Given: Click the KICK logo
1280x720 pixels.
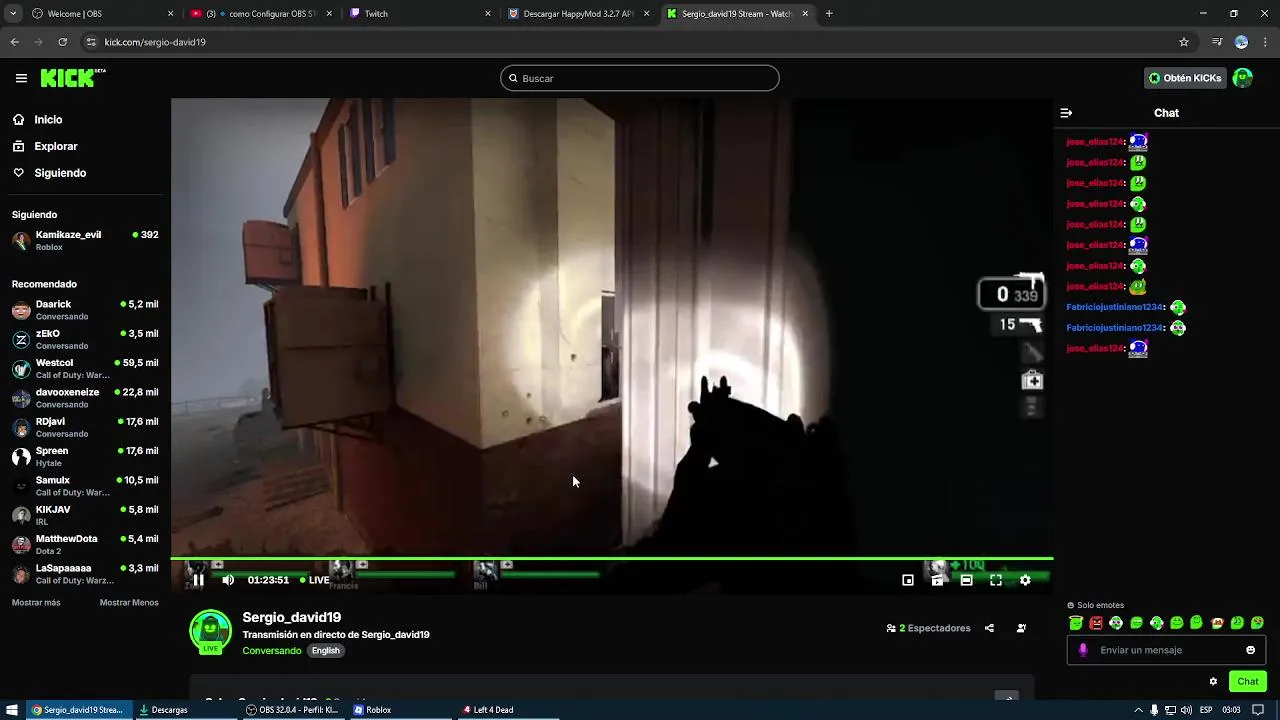Looking at the screenshot, I should [x=73, y=78].
